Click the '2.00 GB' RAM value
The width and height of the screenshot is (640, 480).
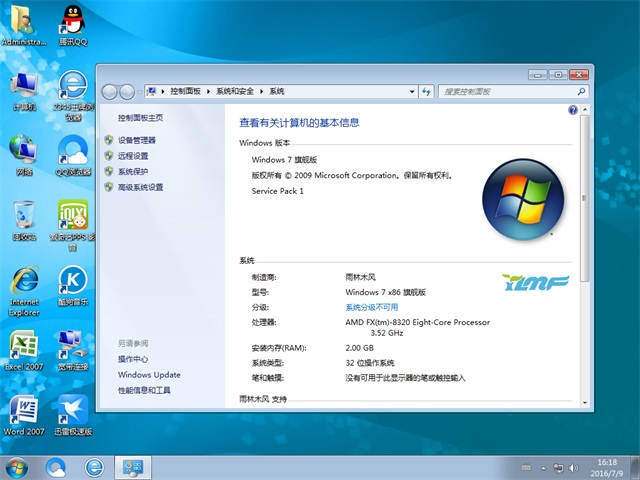click(360, 348)
